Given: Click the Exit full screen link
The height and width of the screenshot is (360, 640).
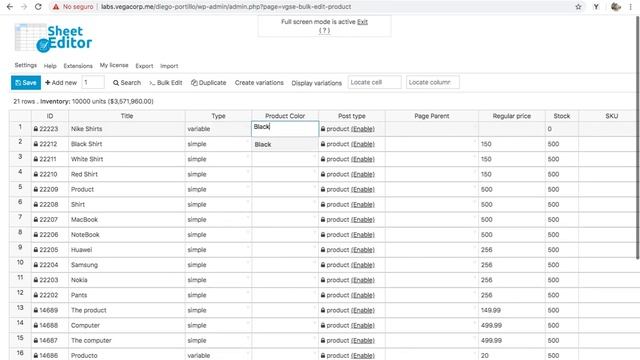Looking at the screenshot, I should 362,22.
